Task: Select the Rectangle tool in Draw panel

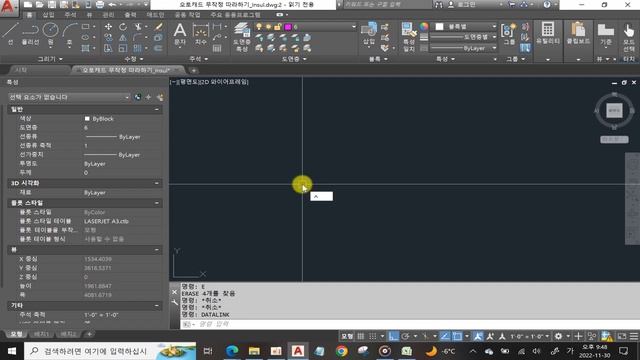Action: 85,27
